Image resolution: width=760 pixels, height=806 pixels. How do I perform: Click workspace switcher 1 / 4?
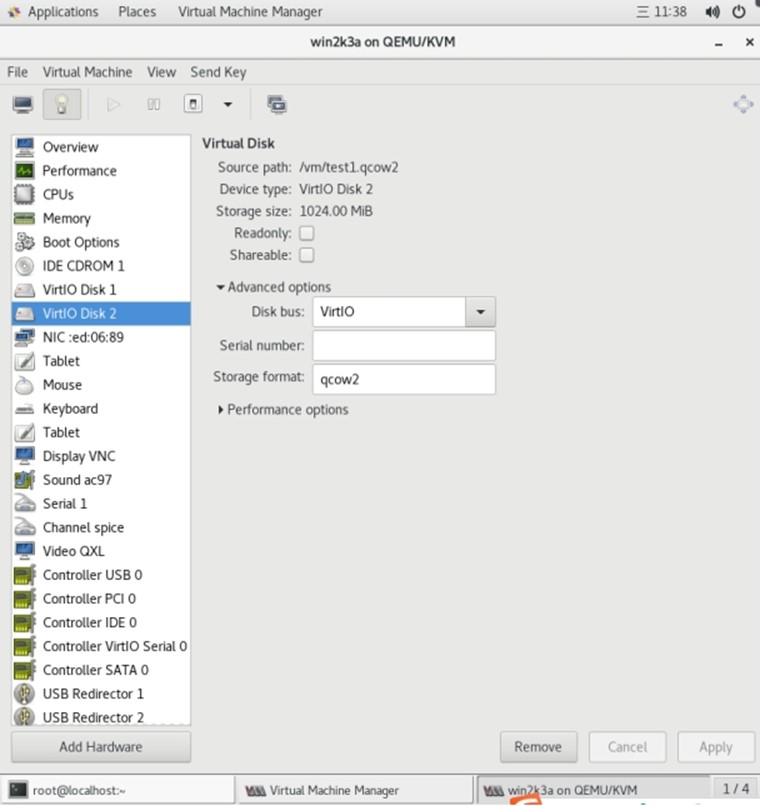tap(735, 789)
